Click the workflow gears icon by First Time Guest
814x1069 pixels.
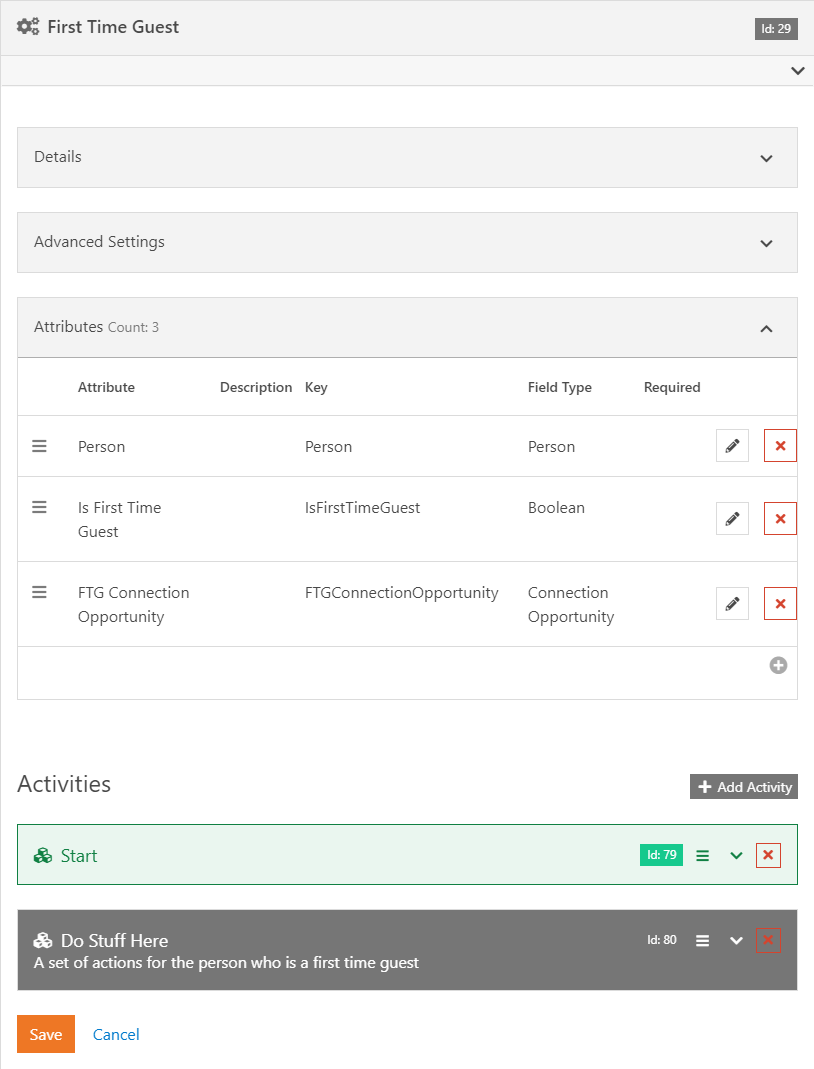tap(28, 27)
